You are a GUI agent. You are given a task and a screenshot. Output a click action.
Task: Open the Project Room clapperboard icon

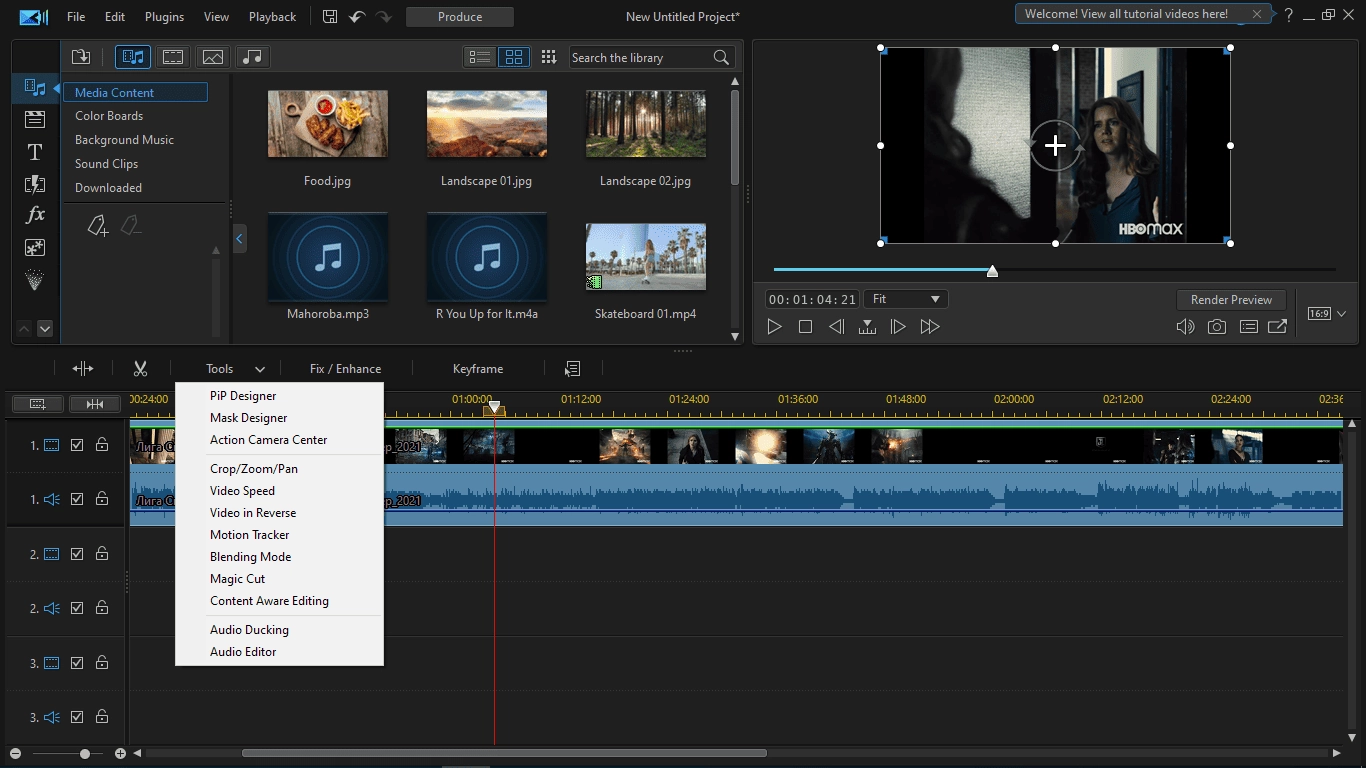35,120
